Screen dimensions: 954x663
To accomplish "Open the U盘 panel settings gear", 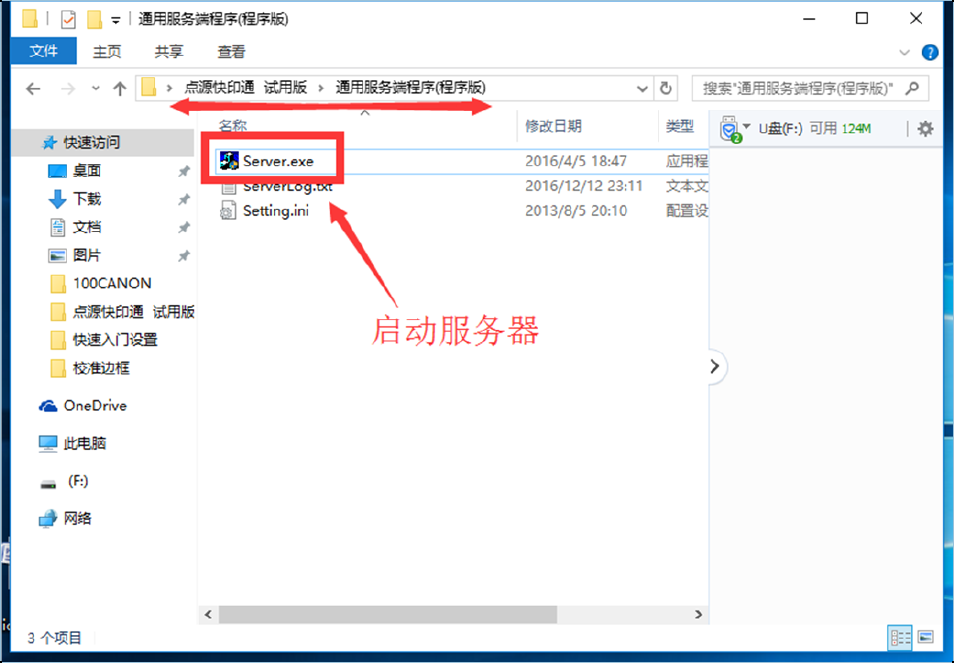I will [x=925, y=128].
